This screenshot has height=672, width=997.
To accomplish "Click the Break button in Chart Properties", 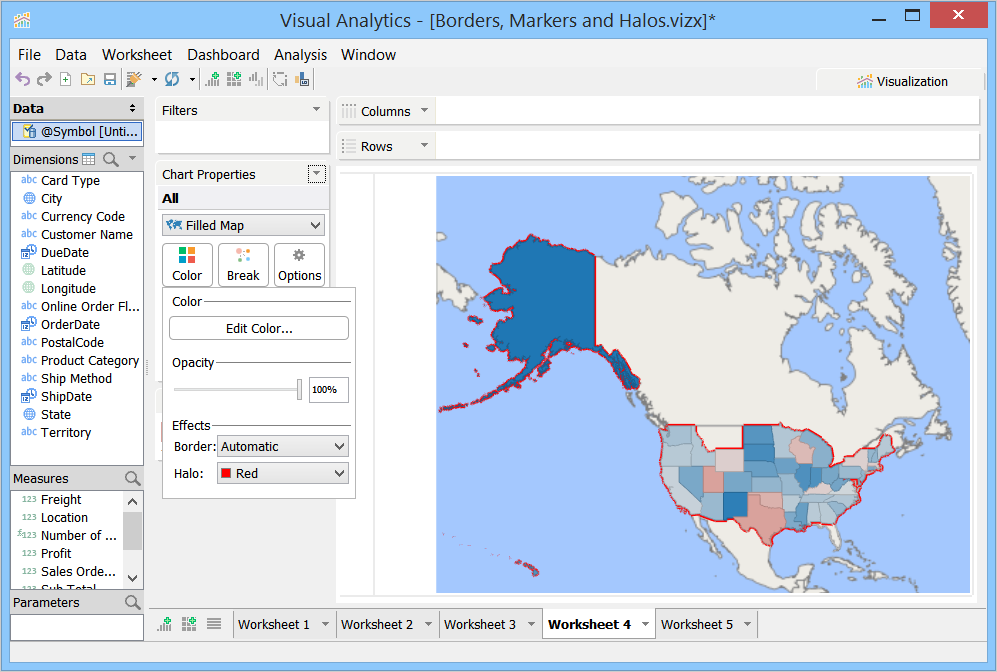I will pyautogui.click(x=243, y=264).
